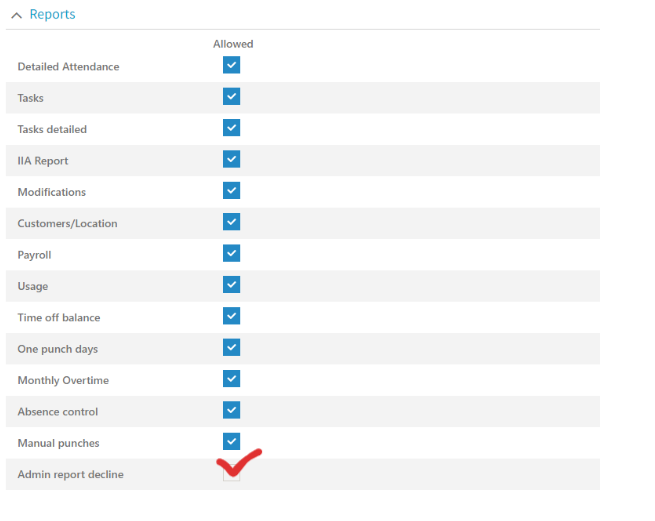Toggle Modifications report checkbox off
The height and width of the screenshot is (521, 655).
click(232, 191)
